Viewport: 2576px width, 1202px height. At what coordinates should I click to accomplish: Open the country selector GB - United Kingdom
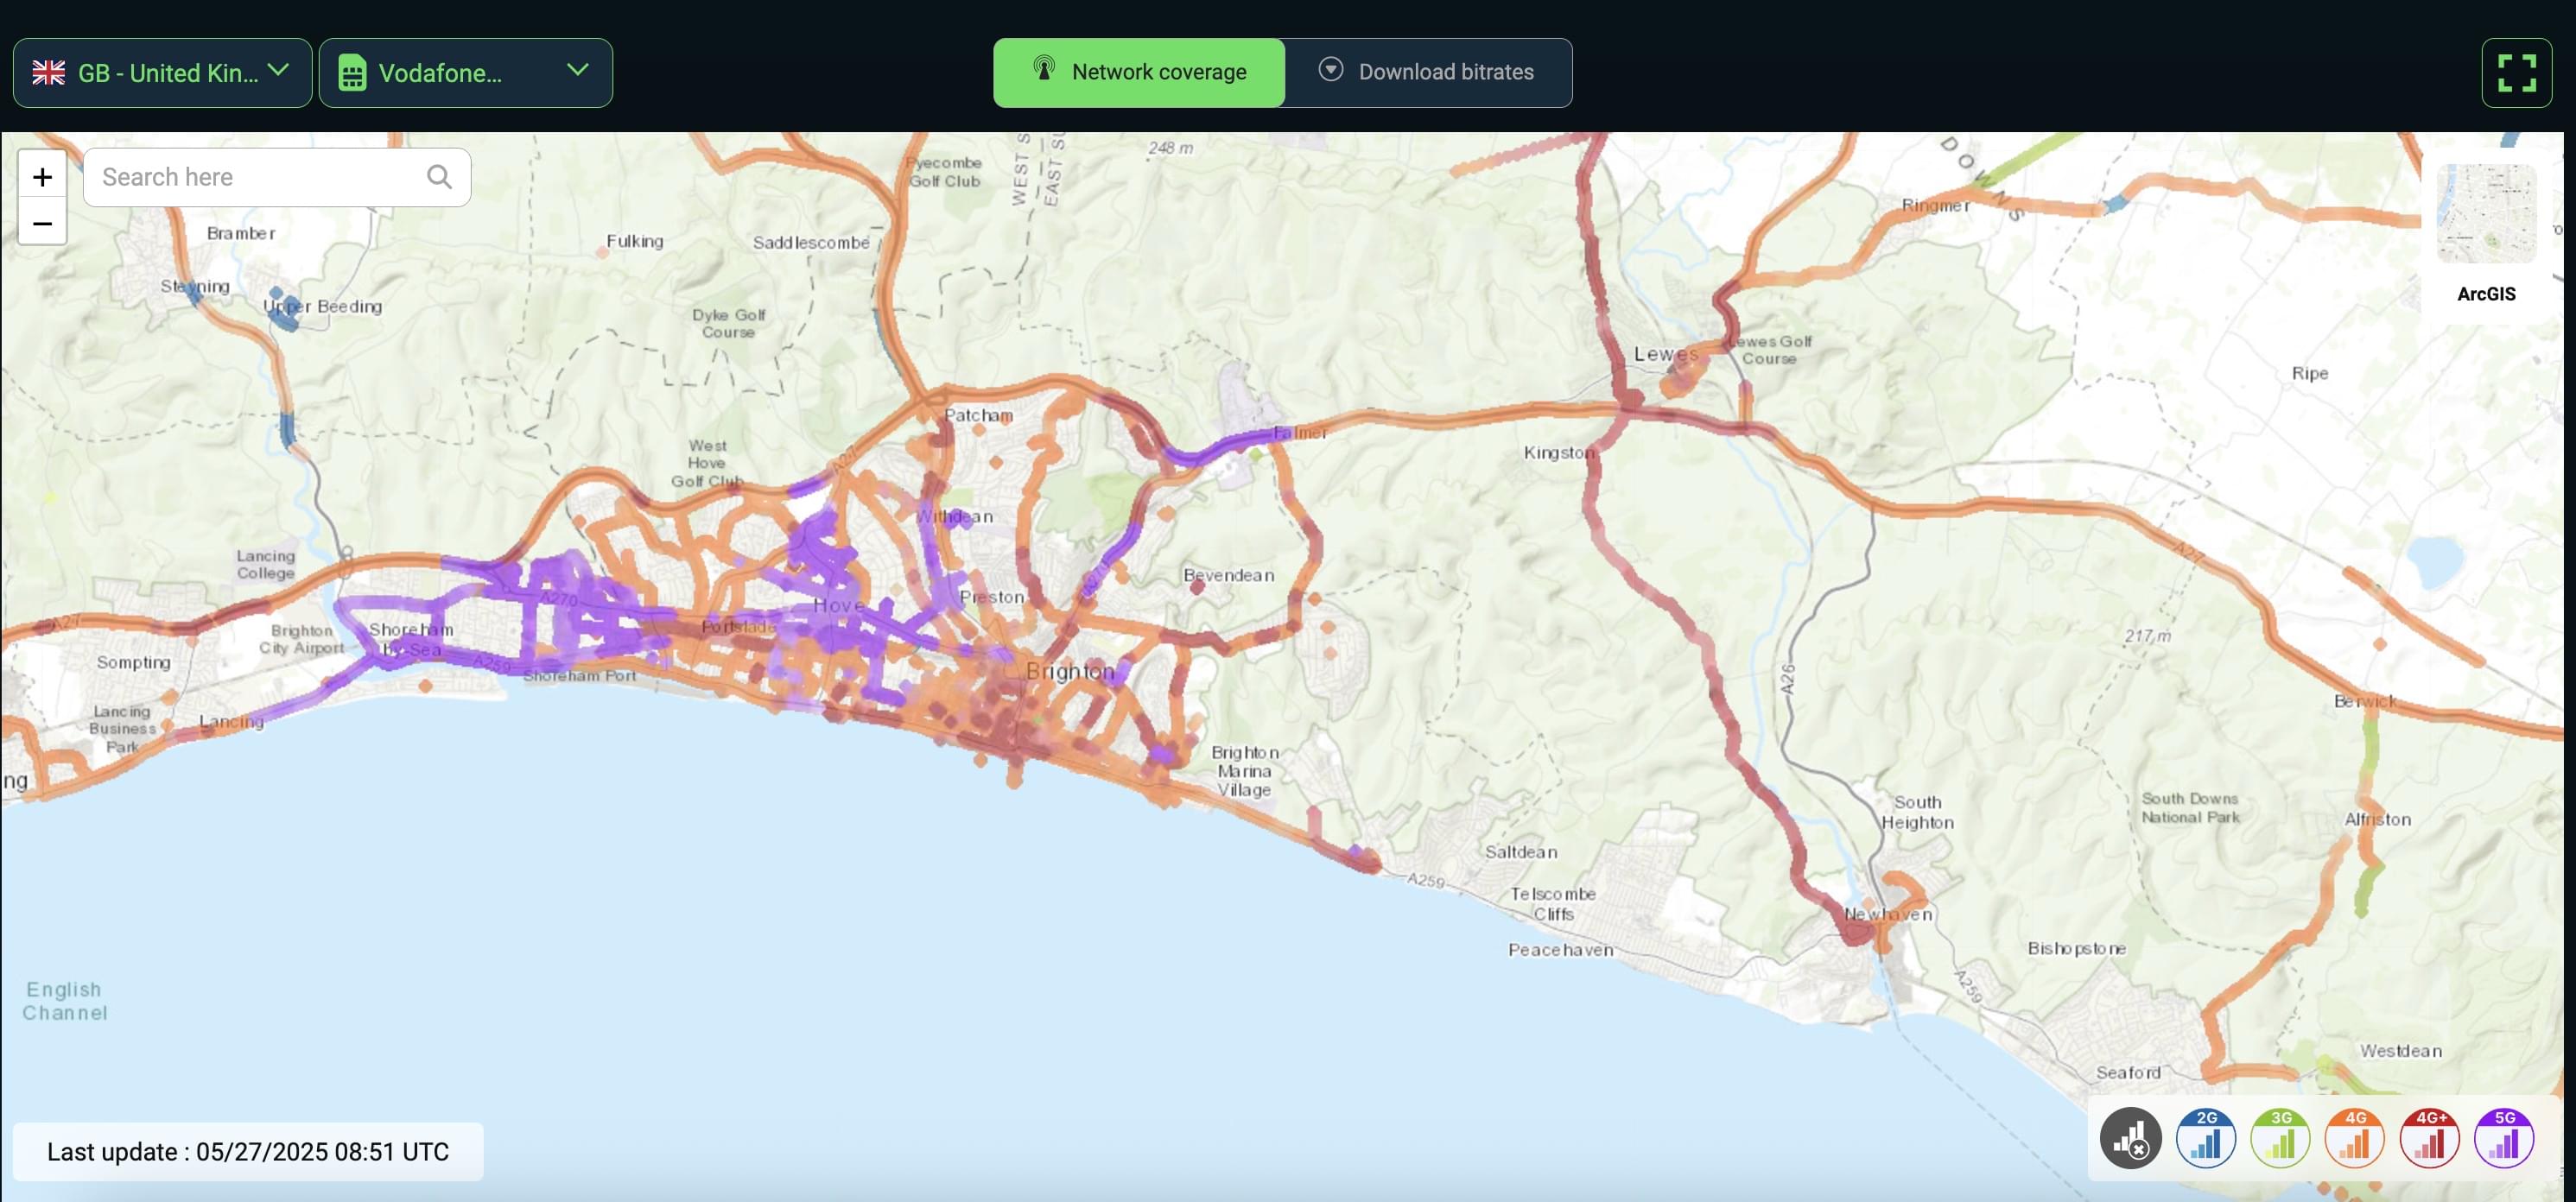(x=162, y=73)
